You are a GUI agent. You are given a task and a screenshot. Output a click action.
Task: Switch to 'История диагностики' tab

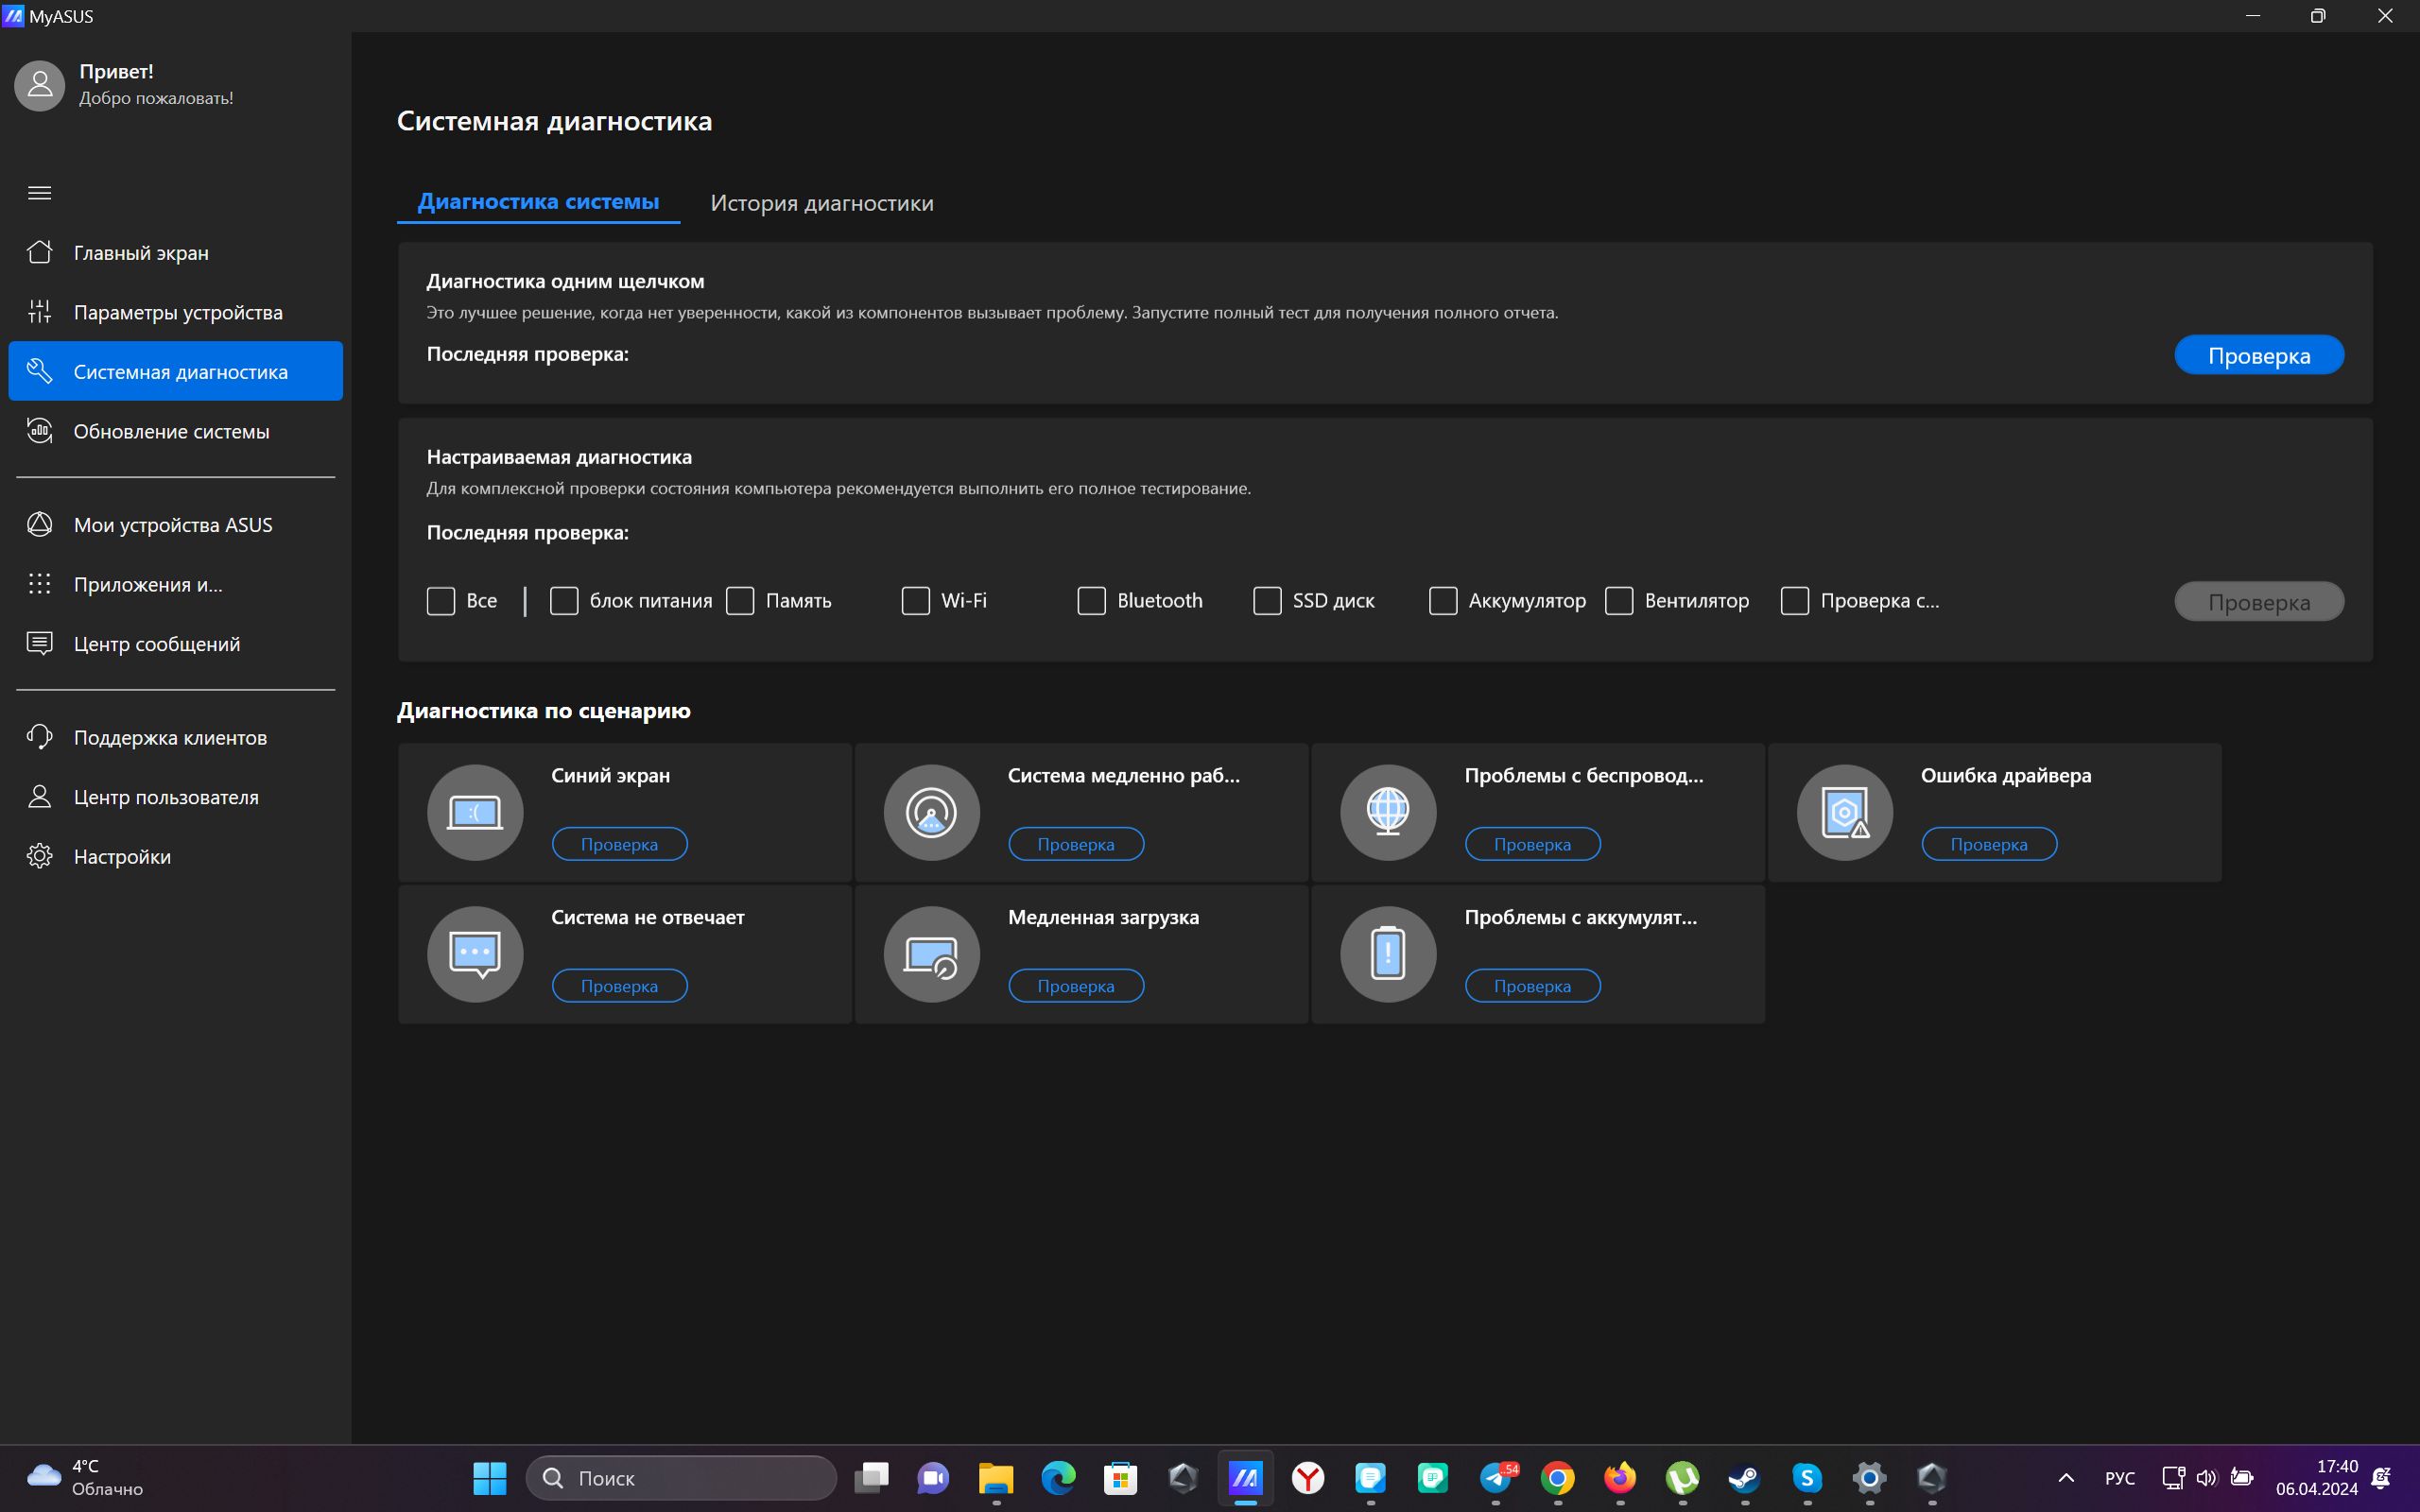pos(822,203)
